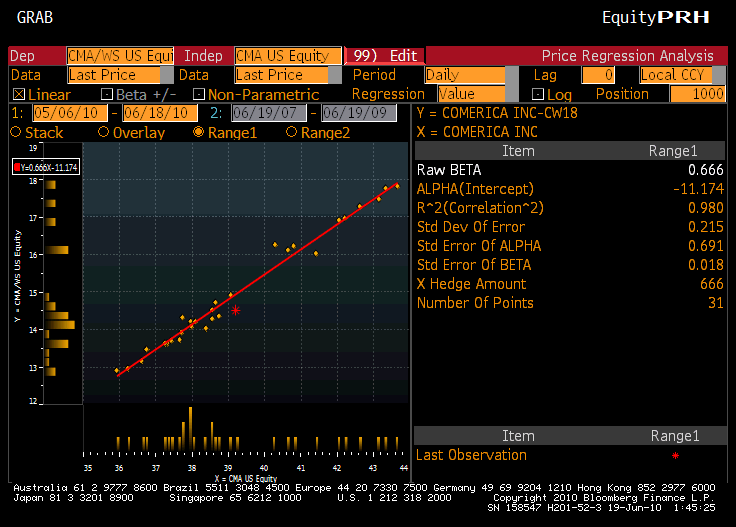Click the X = CMA US Equity axis label
This screenshot has width=736, height=527.
[246, 479]
